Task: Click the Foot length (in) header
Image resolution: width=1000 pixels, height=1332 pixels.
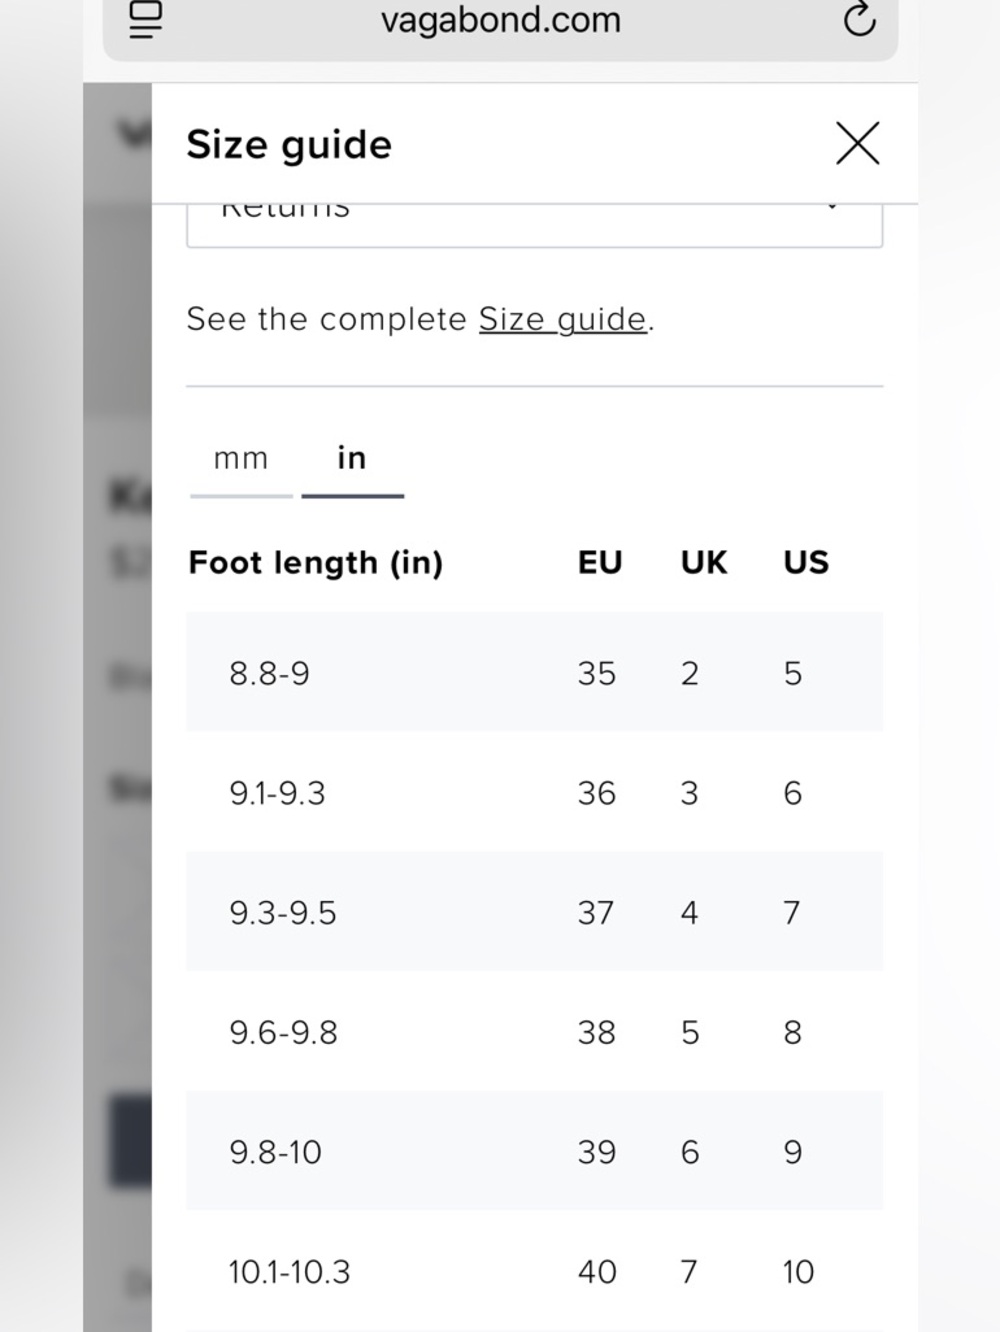Action: [315, 562]
